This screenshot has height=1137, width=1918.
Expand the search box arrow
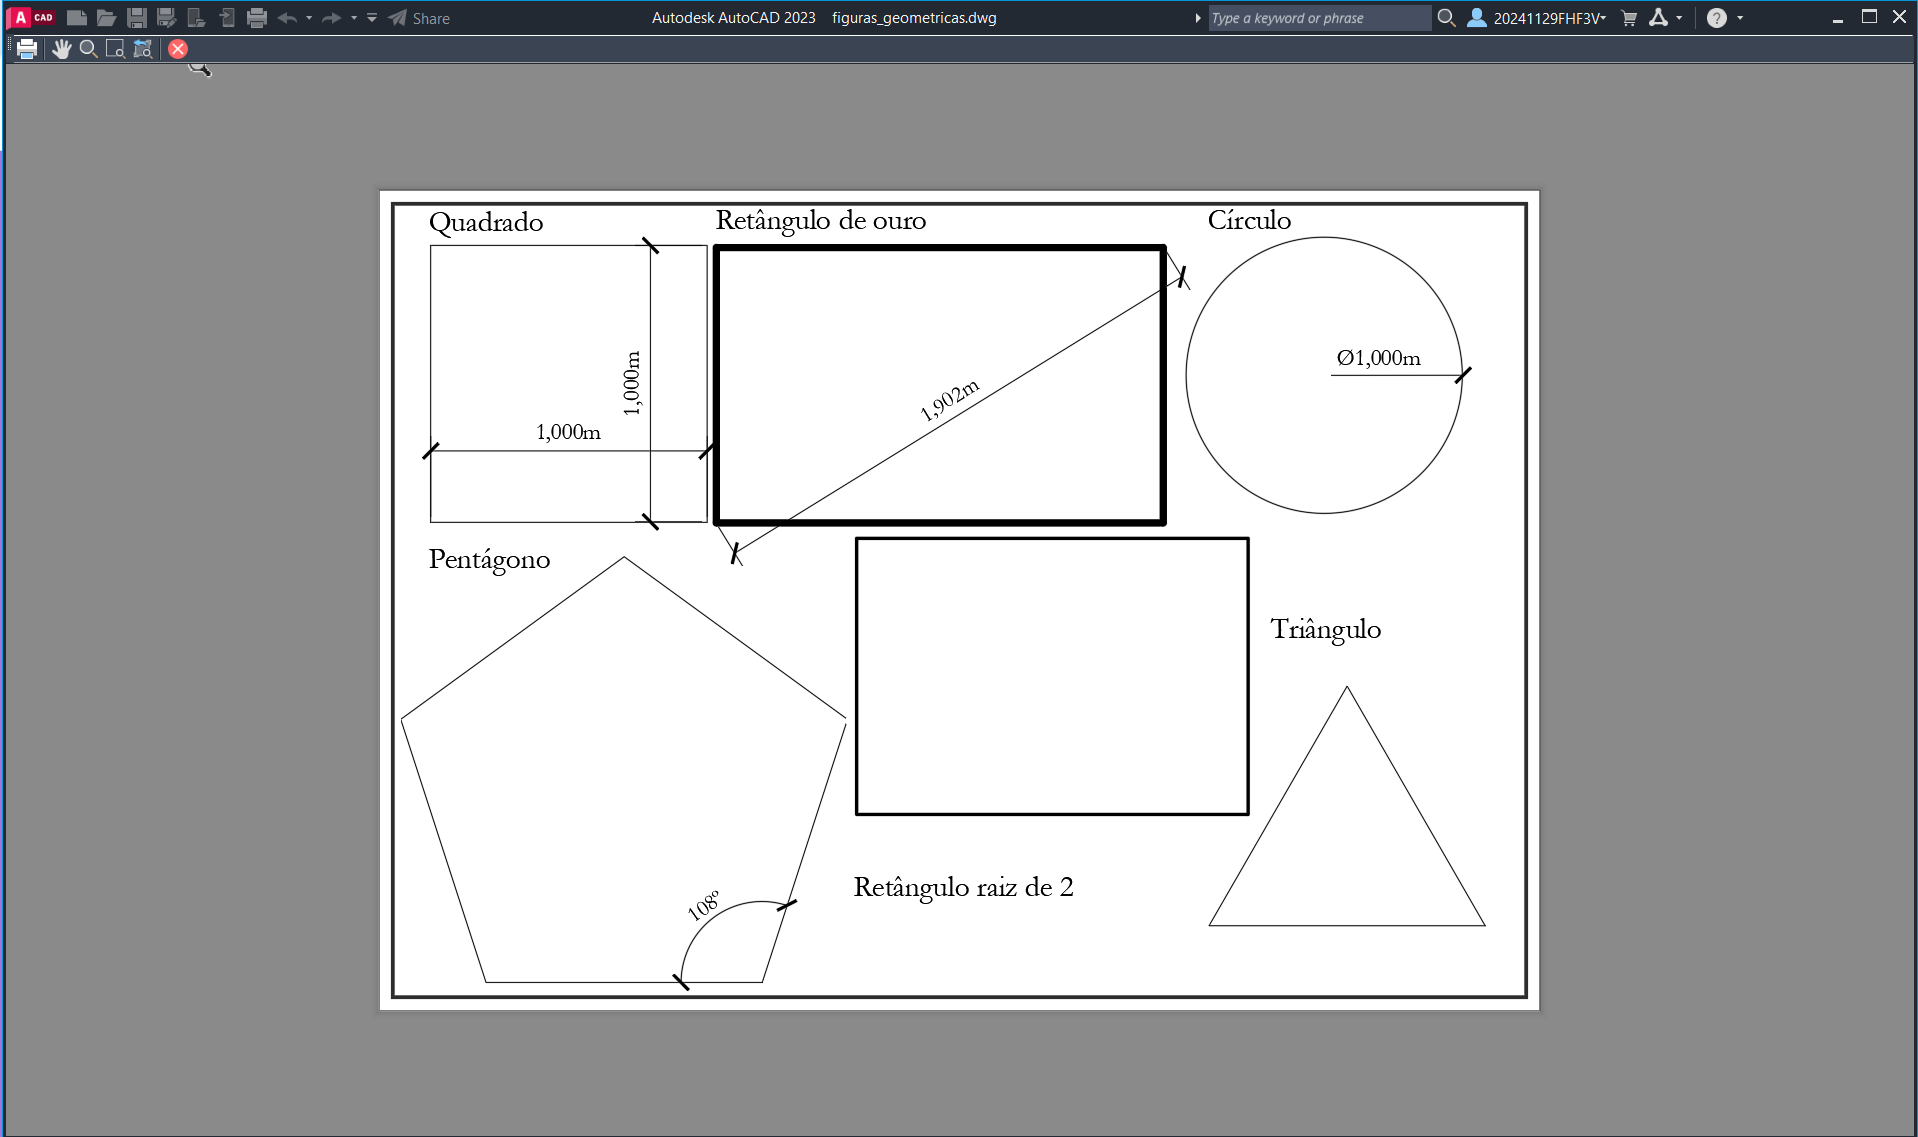pyautogui.click(x=1198, y=18)
